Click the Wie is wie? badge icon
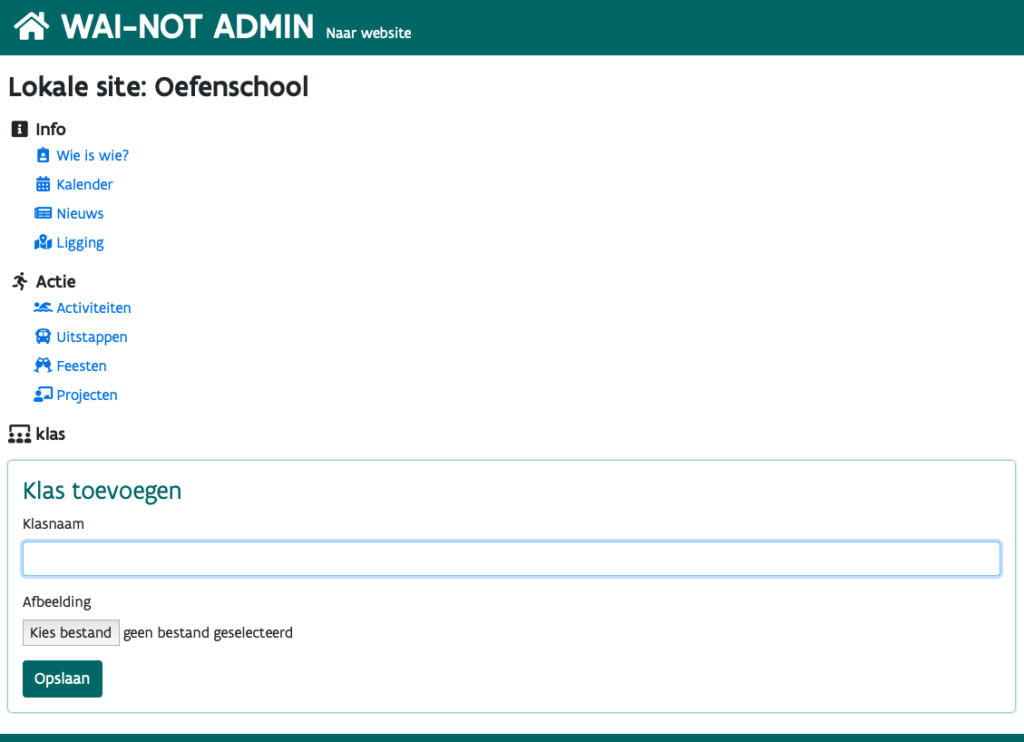The height and width of the screenshot is (742, 1024). point(43,155)
